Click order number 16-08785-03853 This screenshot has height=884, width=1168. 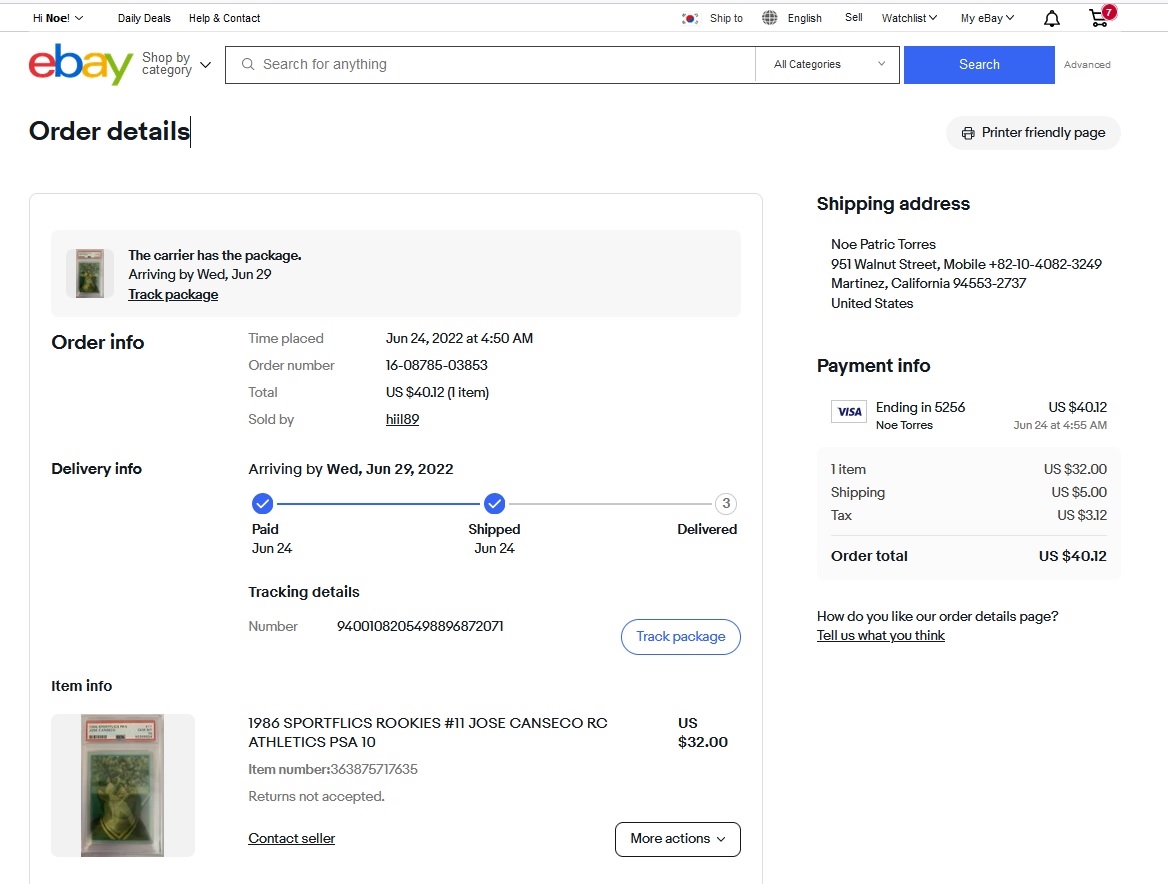pyautogui.click(x=437, y=366)
